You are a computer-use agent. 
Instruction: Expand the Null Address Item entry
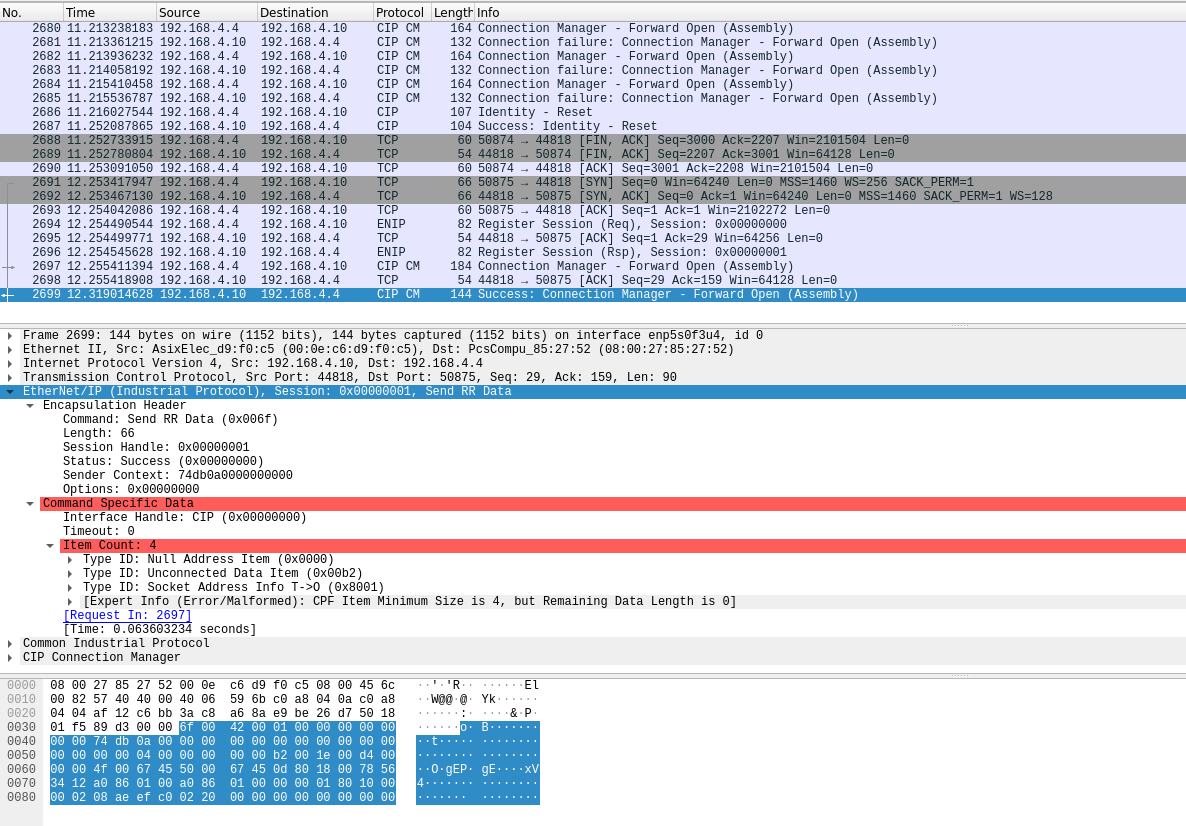68,559
